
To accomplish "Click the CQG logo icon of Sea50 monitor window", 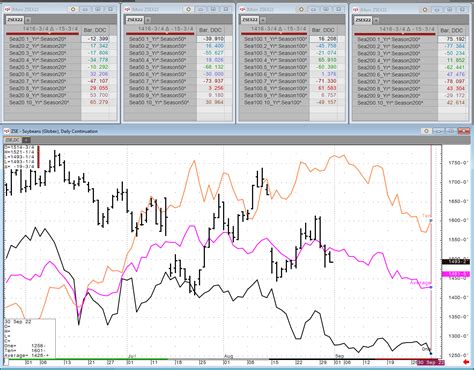I will pos(128,10).
